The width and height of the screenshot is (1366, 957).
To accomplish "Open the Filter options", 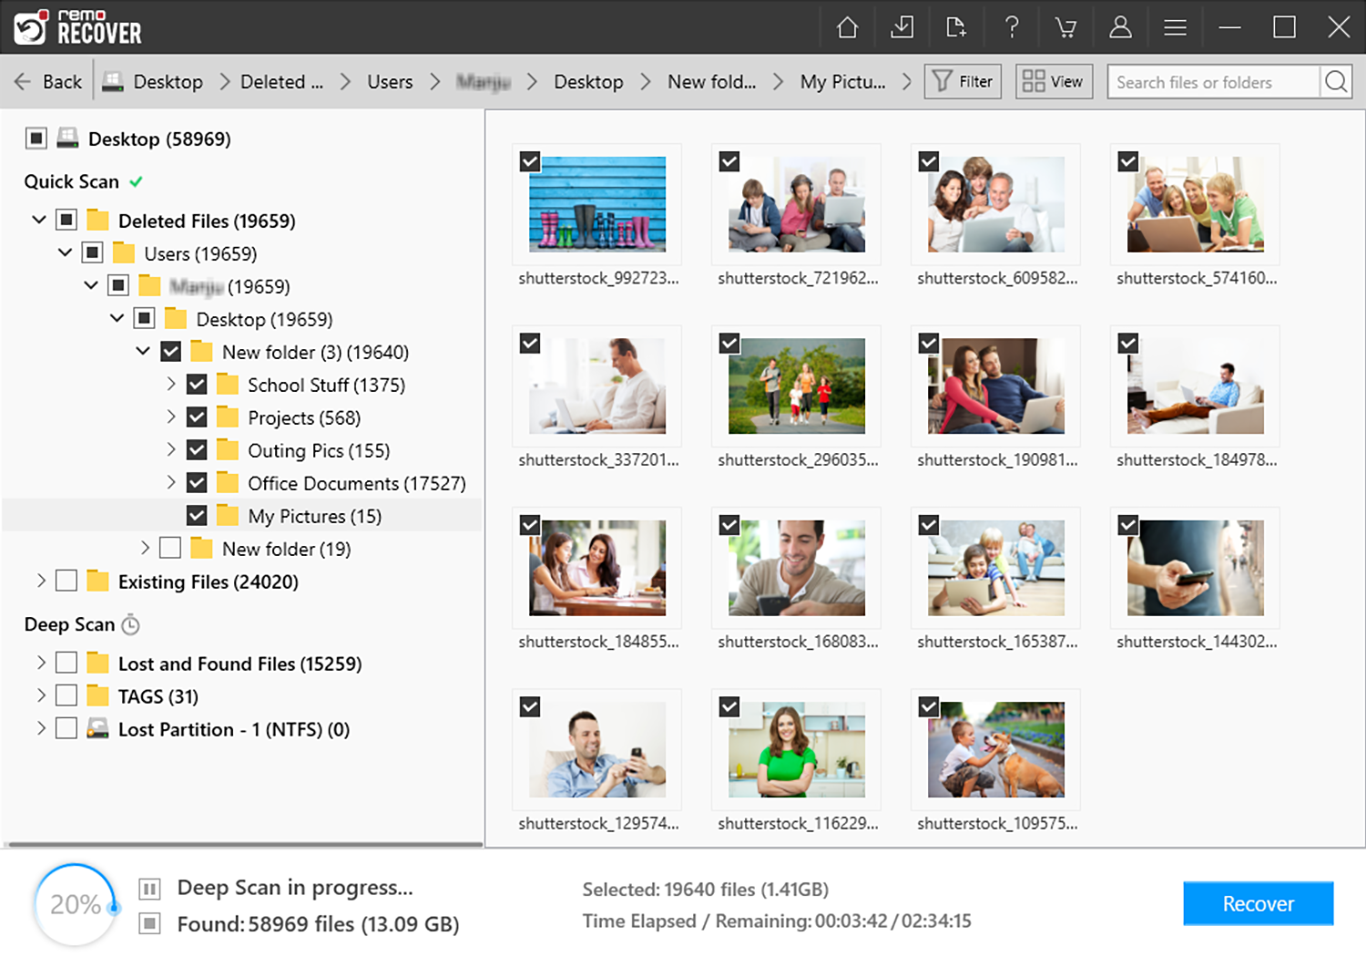I will (964, 82).
